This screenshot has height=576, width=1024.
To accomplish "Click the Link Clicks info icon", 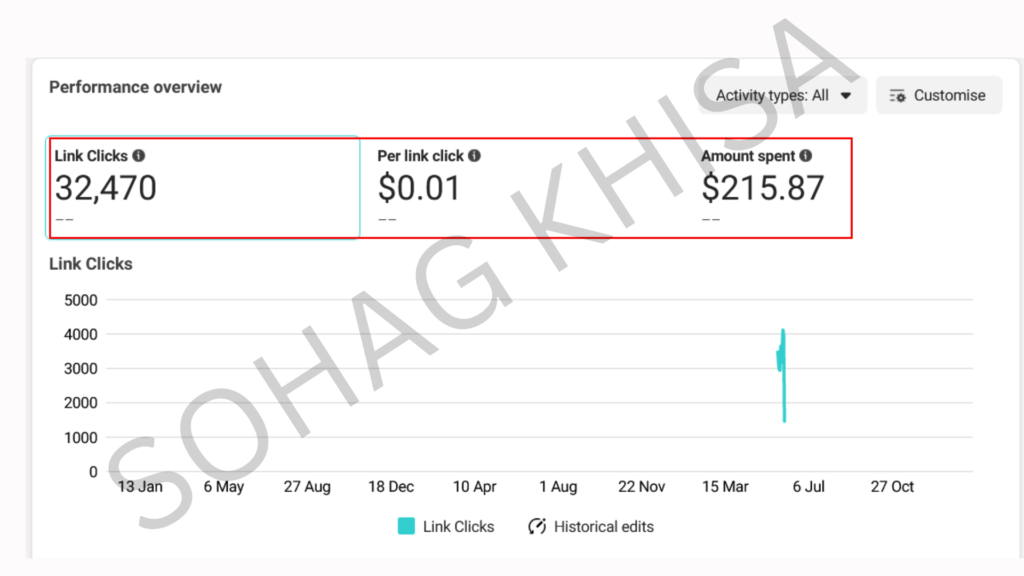I will [138, 155].
